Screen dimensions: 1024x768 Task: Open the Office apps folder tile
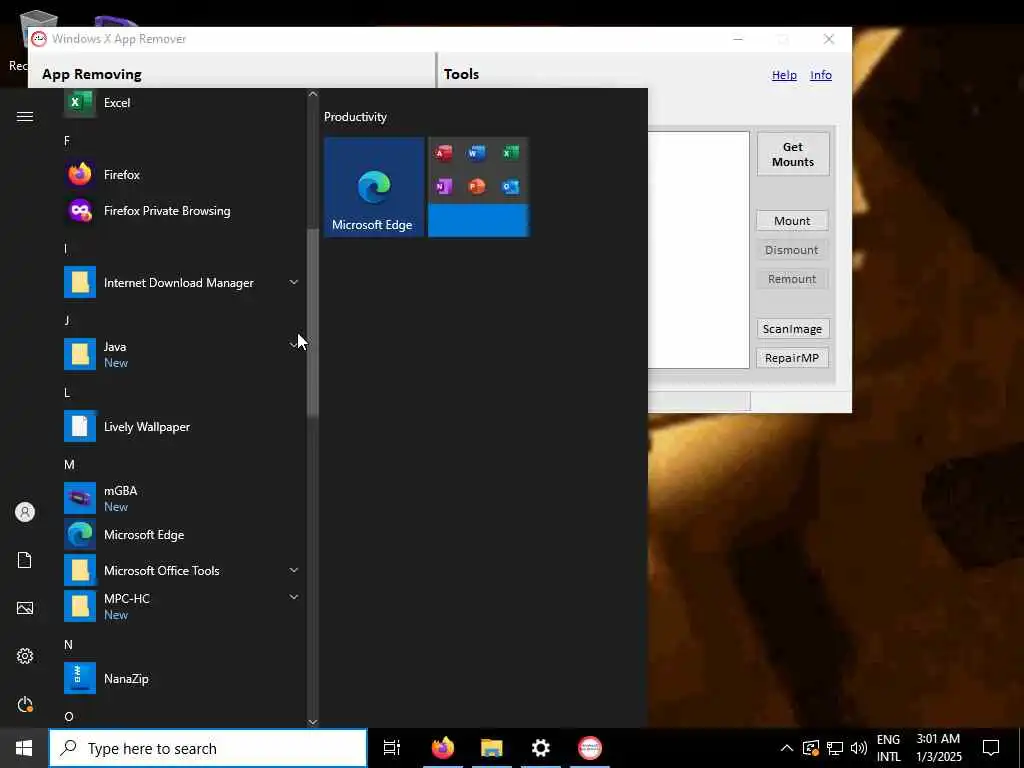(x=478, y=187)
